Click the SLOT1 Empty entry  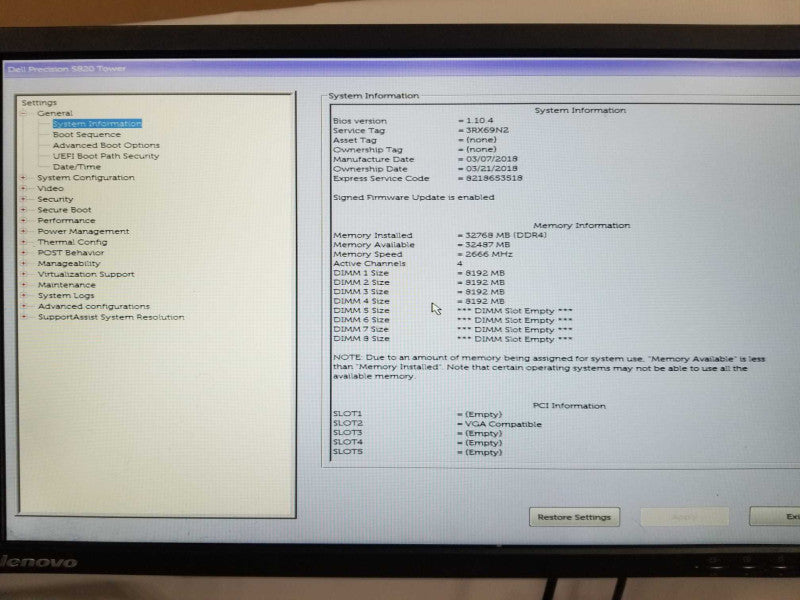[417, 414]
